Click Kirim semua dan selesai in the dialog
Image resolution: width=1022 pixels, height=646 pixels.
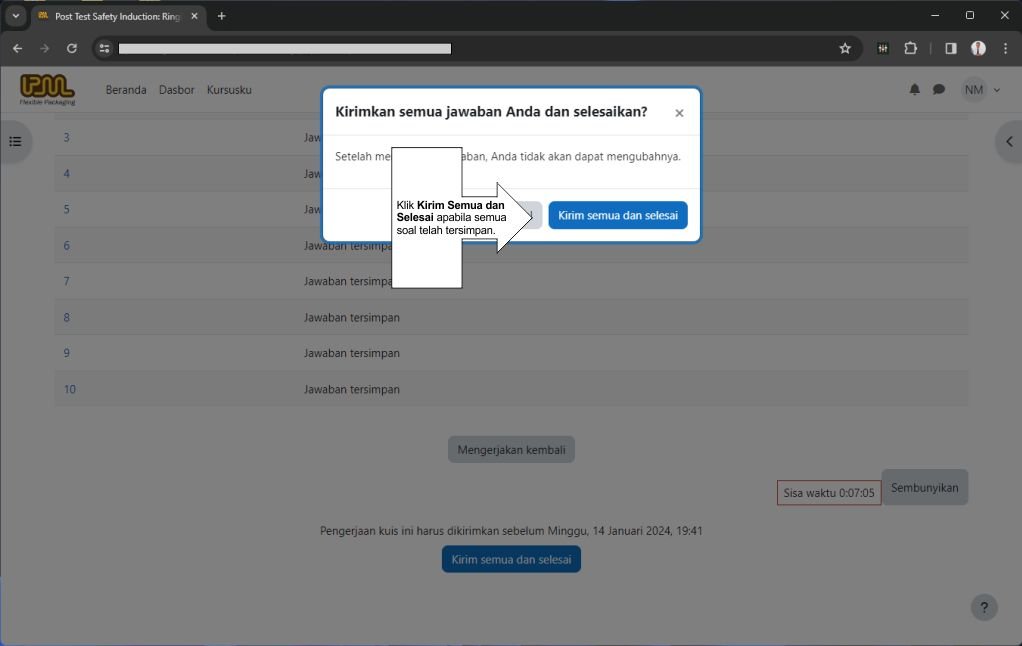[x=617, y=215]
